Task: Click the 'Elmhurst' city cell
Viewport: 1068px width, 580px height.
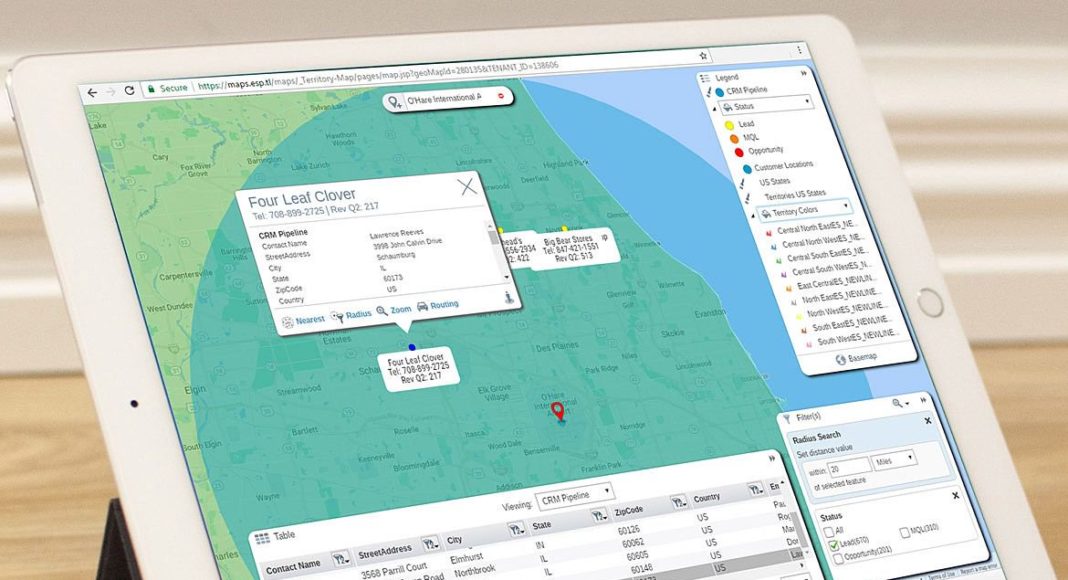Action: (467, 558)
